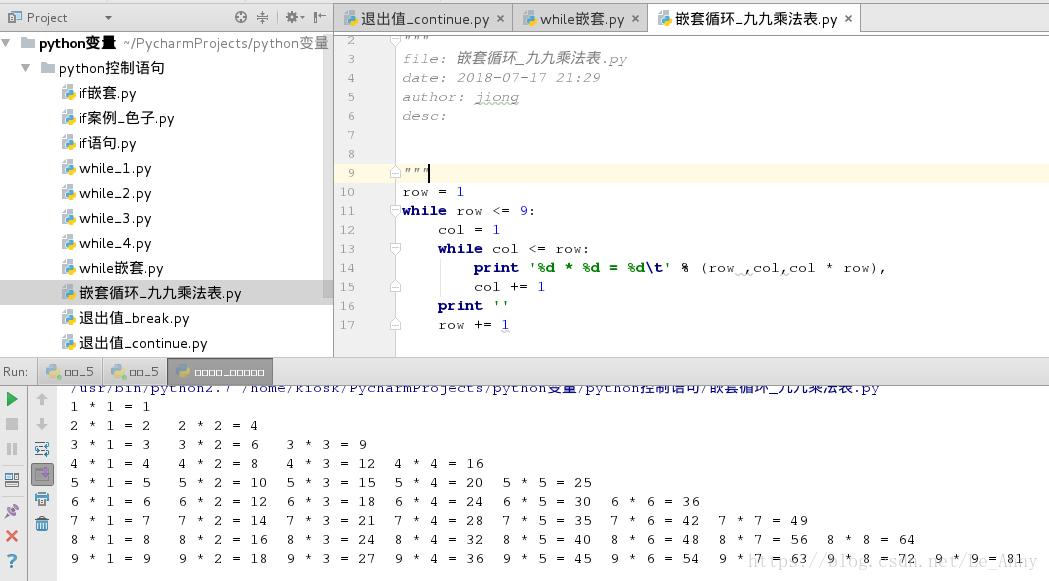
Task: Fold the while loop at line 11
Action: [x=395, y=211]
